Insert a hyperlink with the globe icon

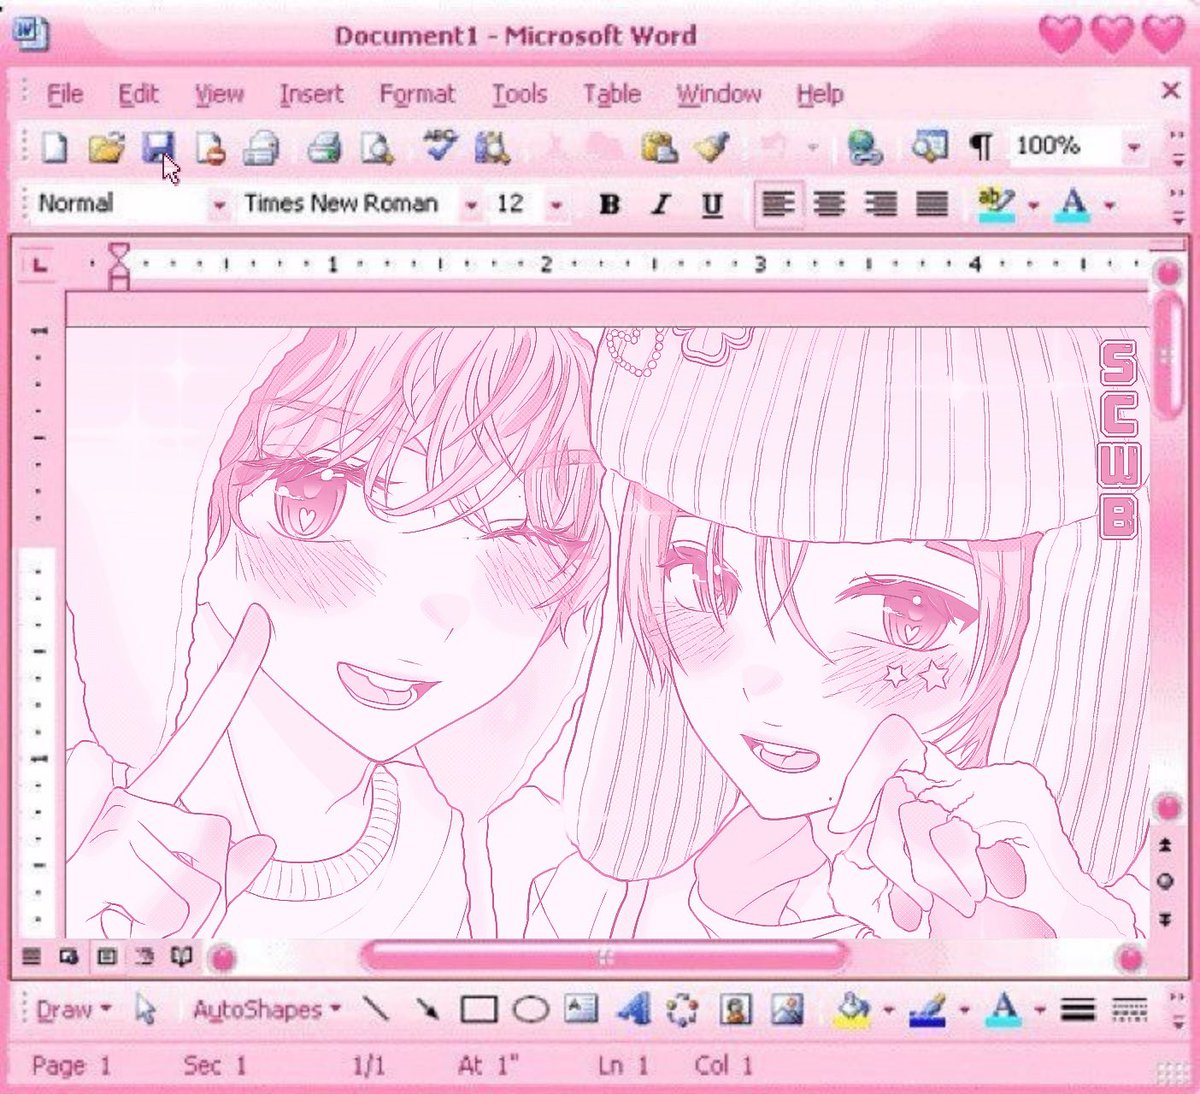(864, 148)
